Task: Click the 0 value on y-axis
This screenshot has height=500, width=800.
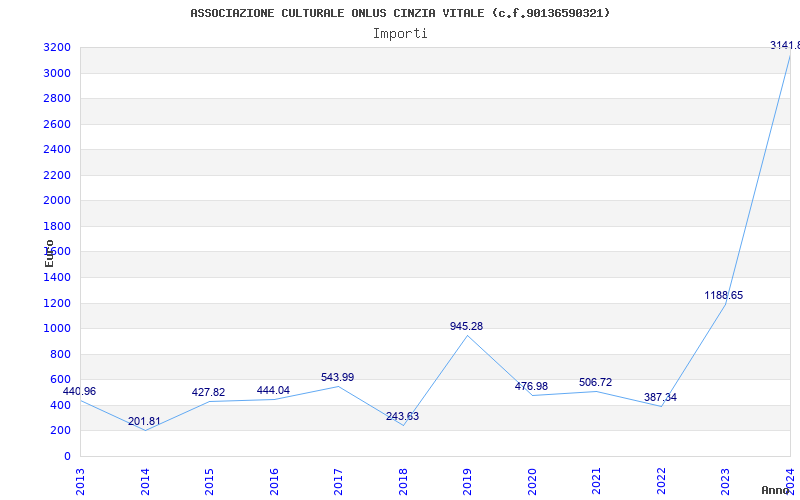Action: (x=67, y=457)
